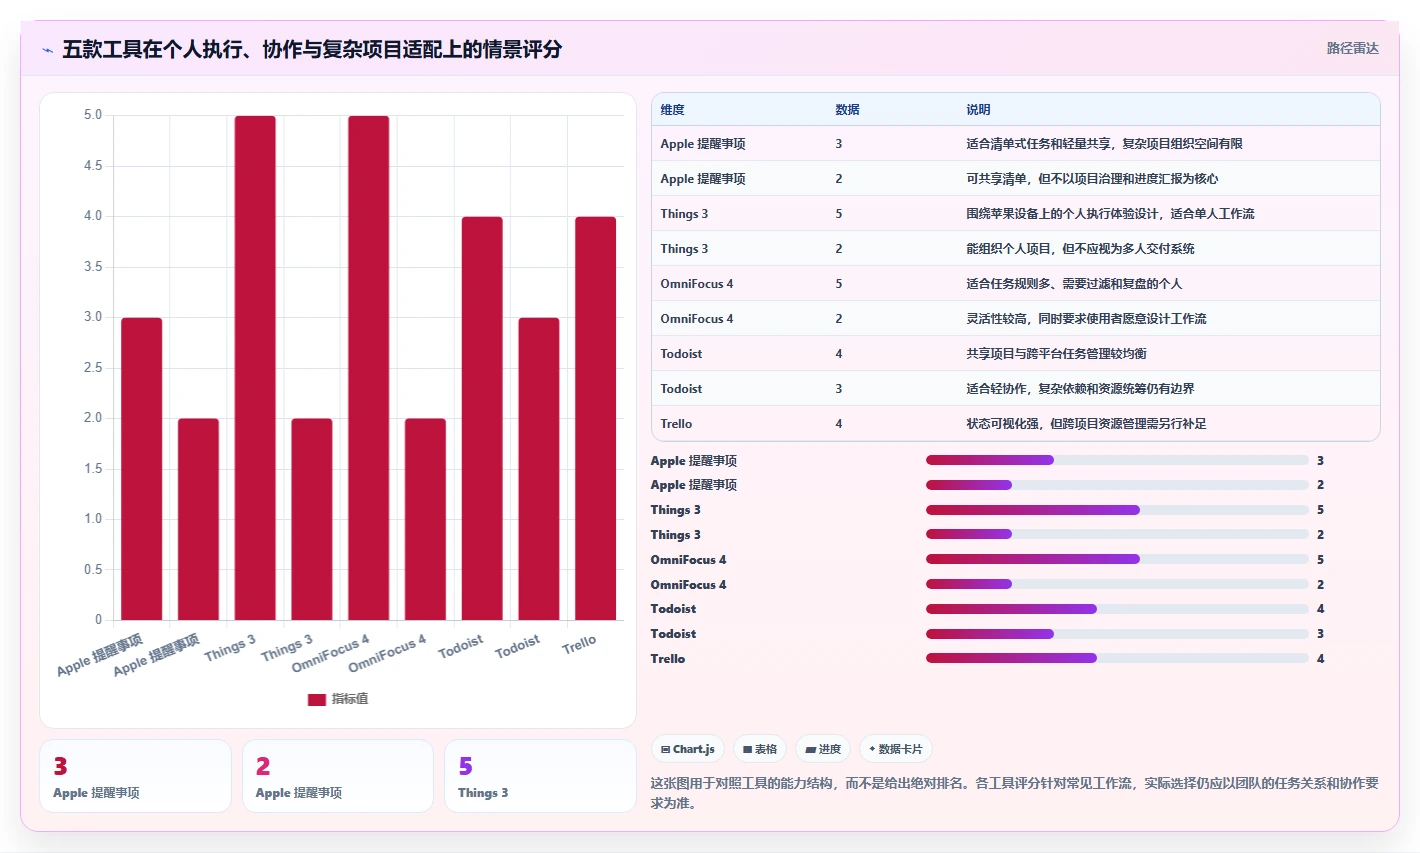
Task: Click the OmniFocus 4 chart bar at value 2
Action: click(425, 519)
